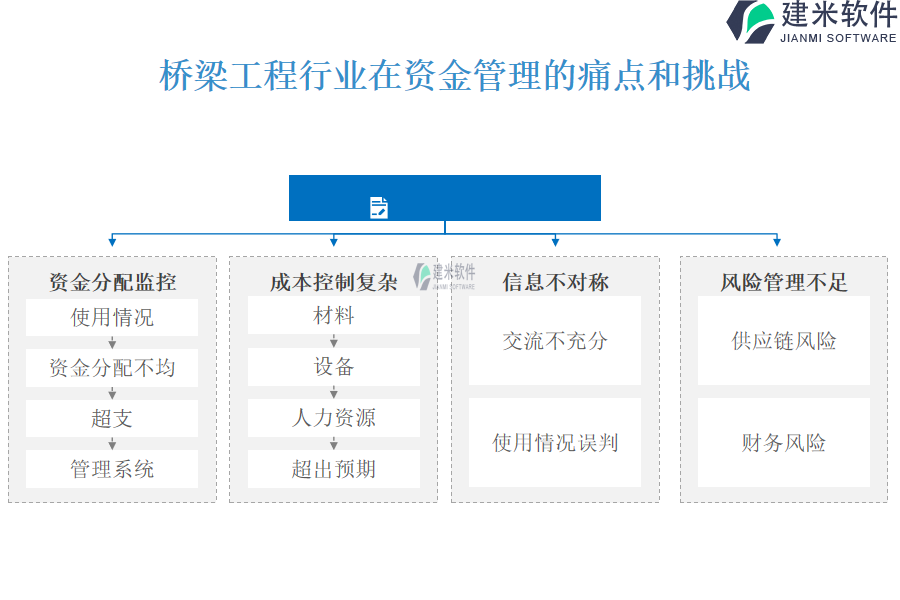Select the 人力资源 box
The height and width of the screenshot is (600, 900).
pyautogui.click(x=334, y=417)
